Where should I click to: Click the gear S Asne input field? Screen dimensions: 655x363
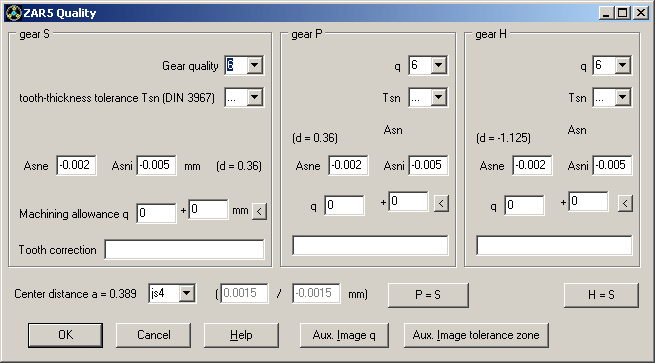pyautogui.click(x=76, y=165)
